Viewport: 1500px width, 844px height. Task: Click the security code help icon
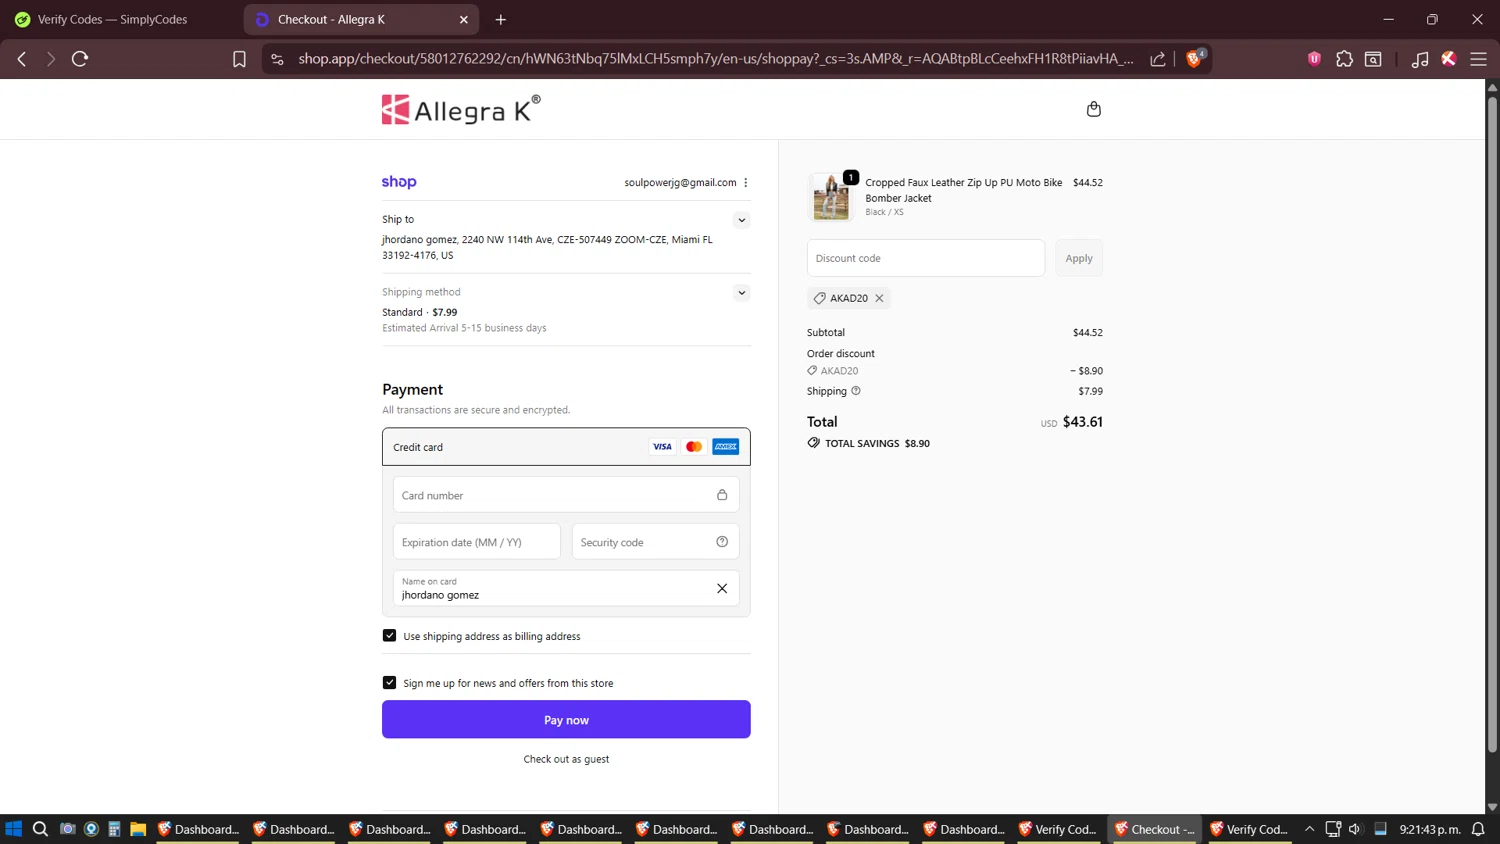[x=722, y=542]
